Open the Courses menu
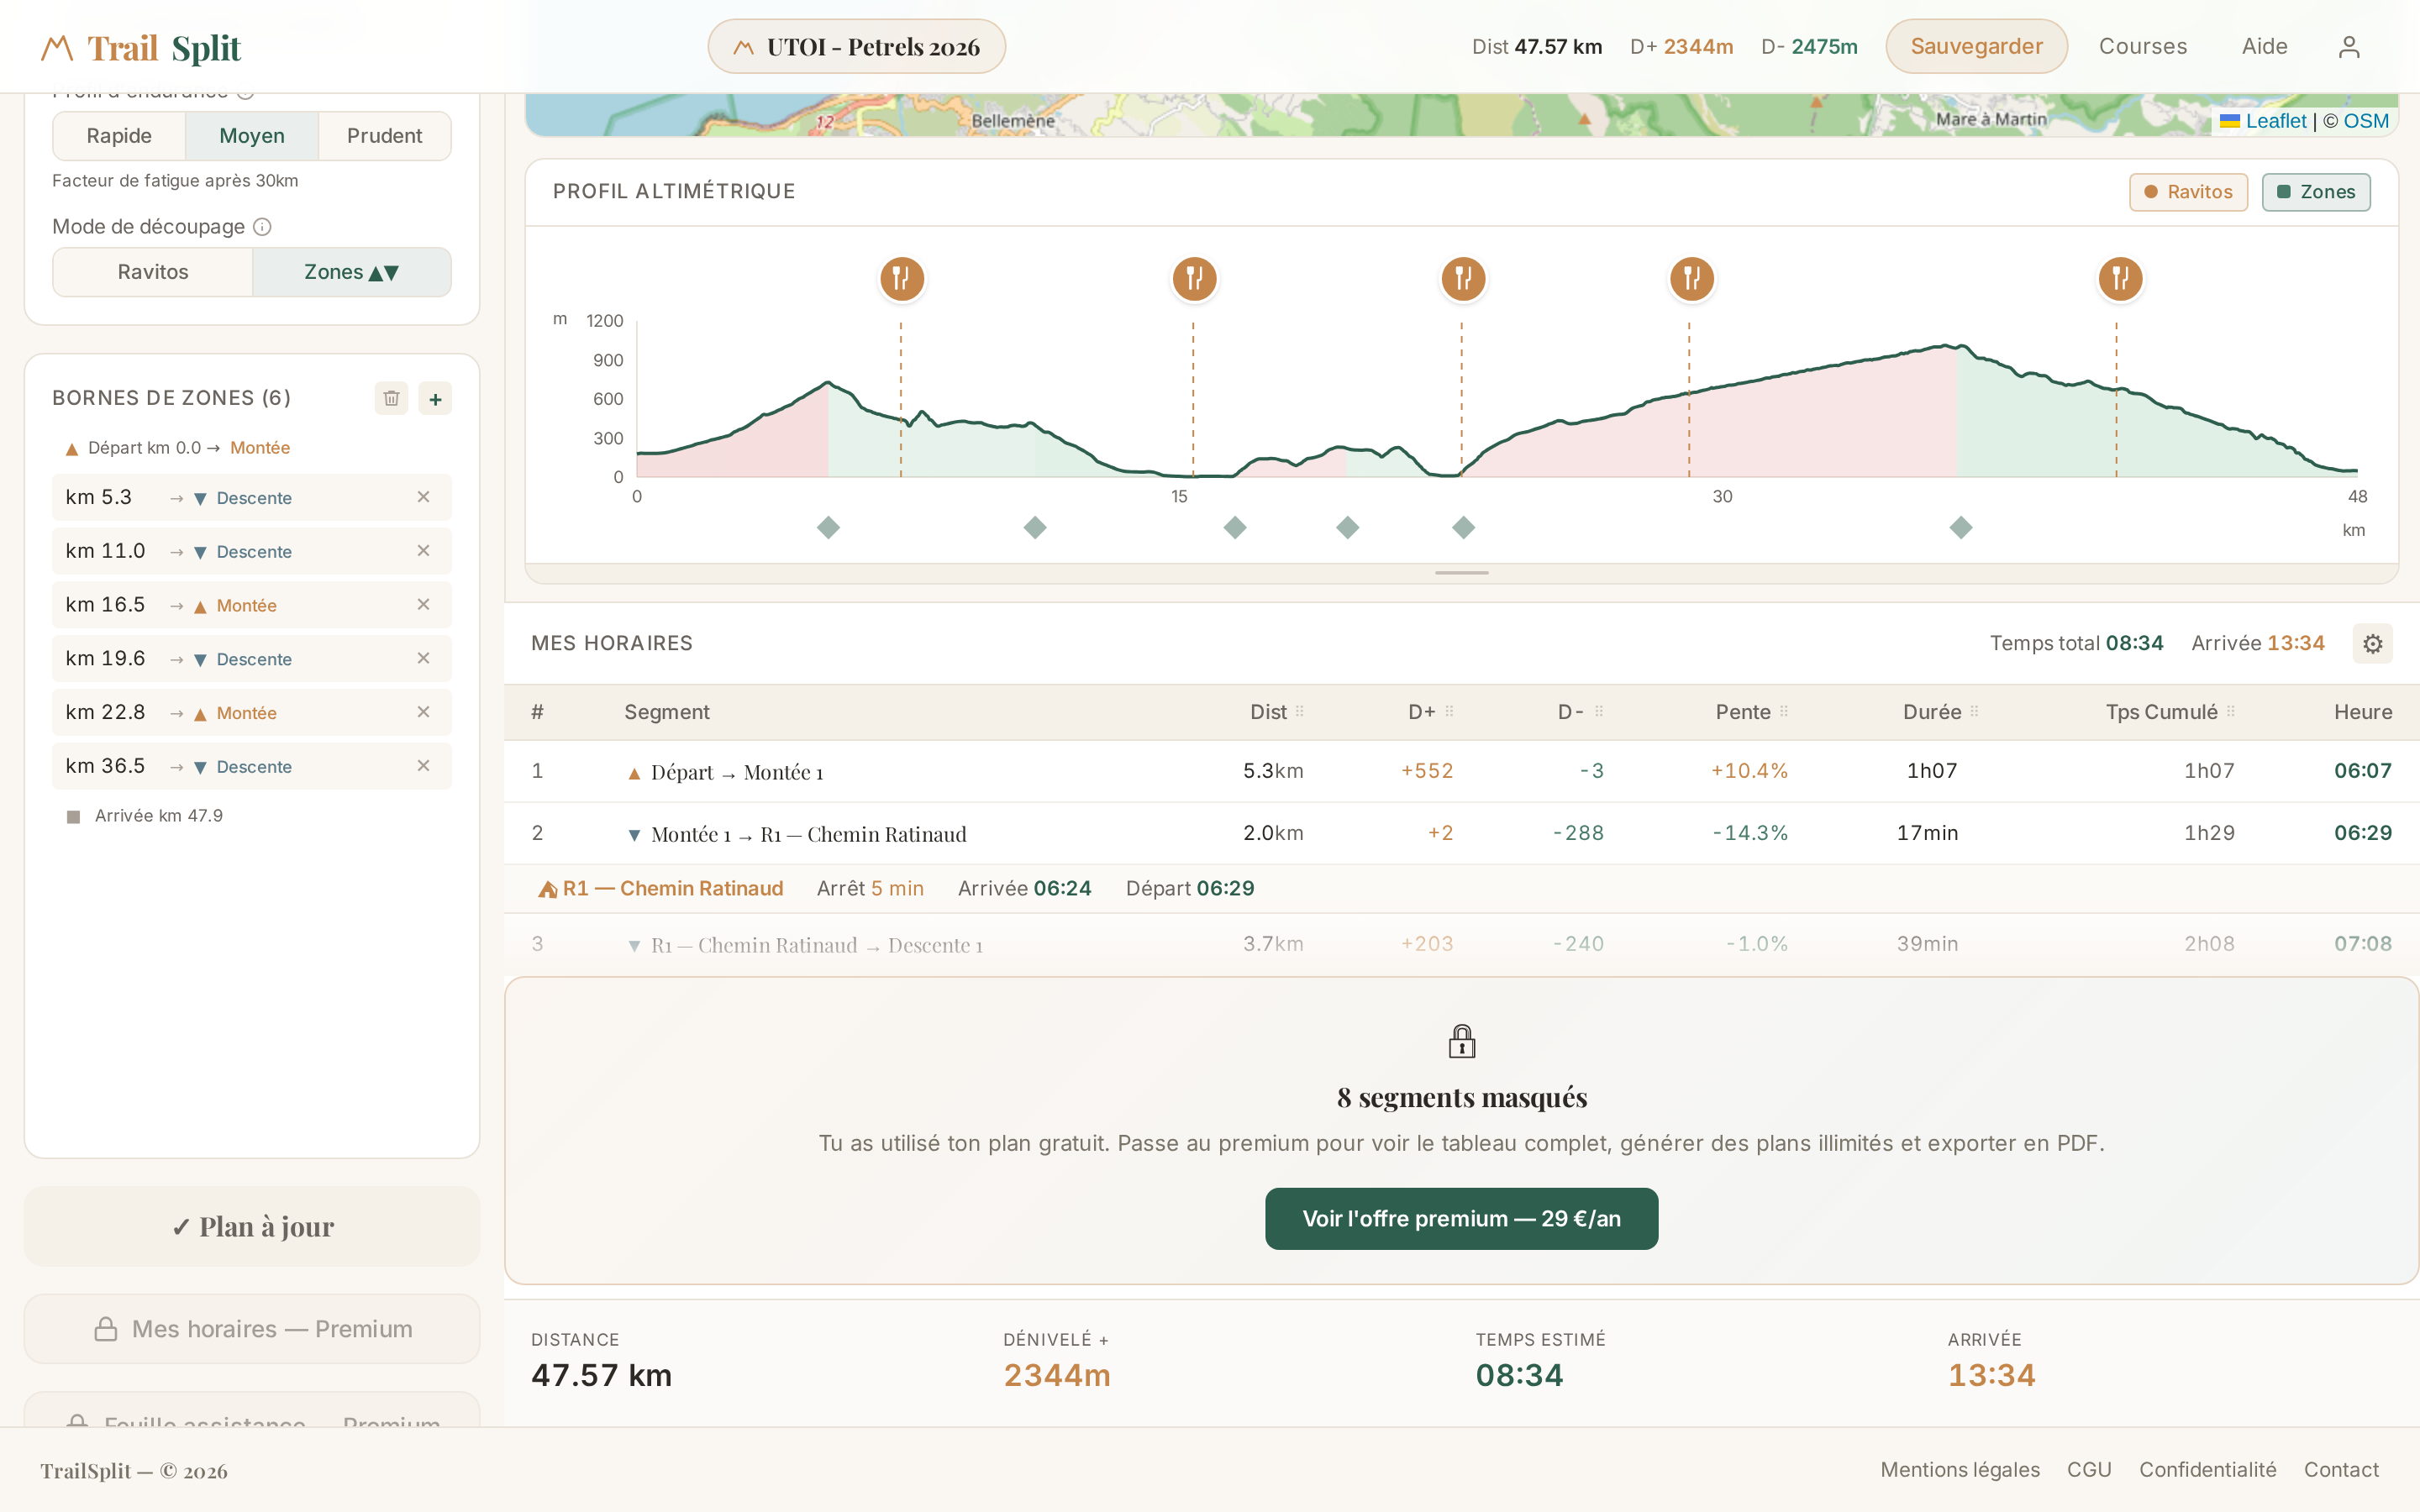Viewport: 2420px width, 1512px height. pos(2143,47)
